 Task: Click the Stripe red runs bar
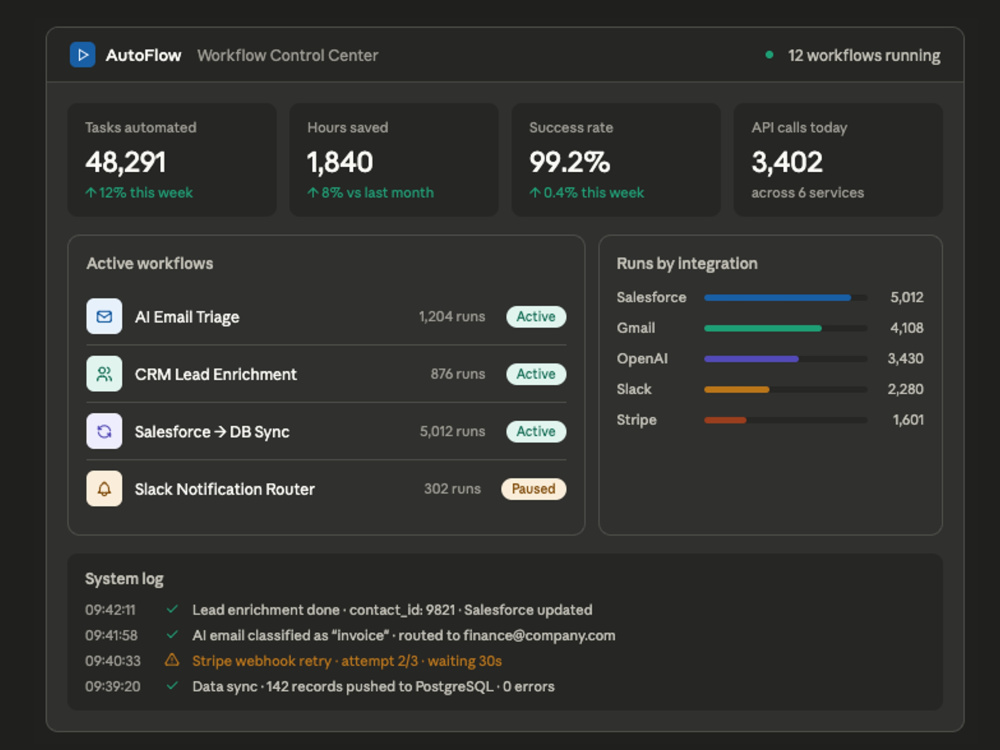(x=725, y=420)
